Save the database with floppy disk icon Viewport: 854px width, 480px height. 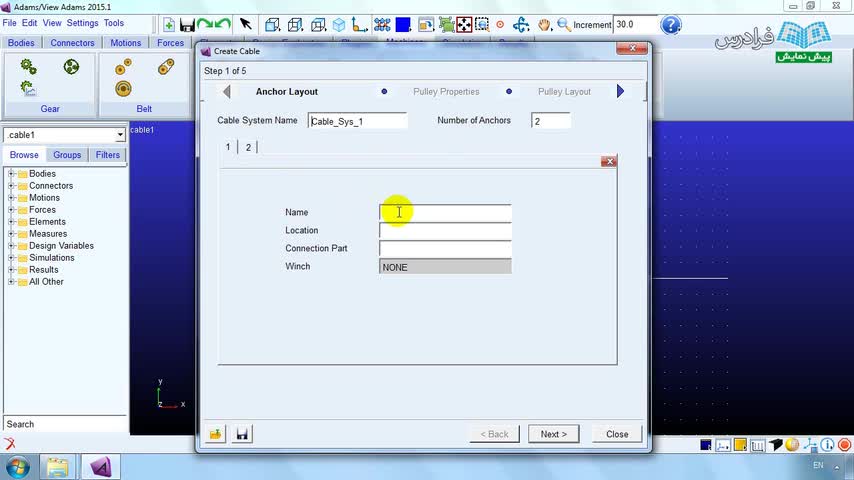coord(187,25)
